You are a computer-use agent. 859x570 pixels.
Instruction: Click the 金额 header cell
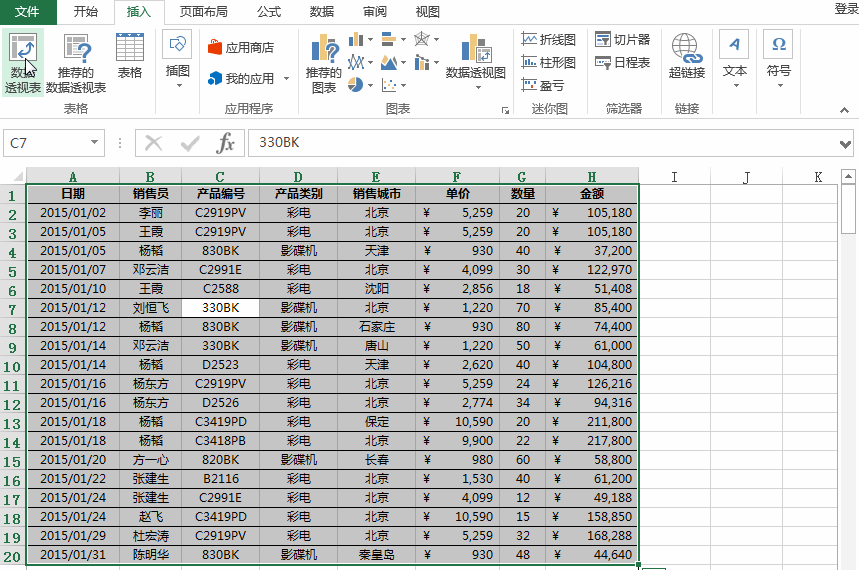point(592,194)
